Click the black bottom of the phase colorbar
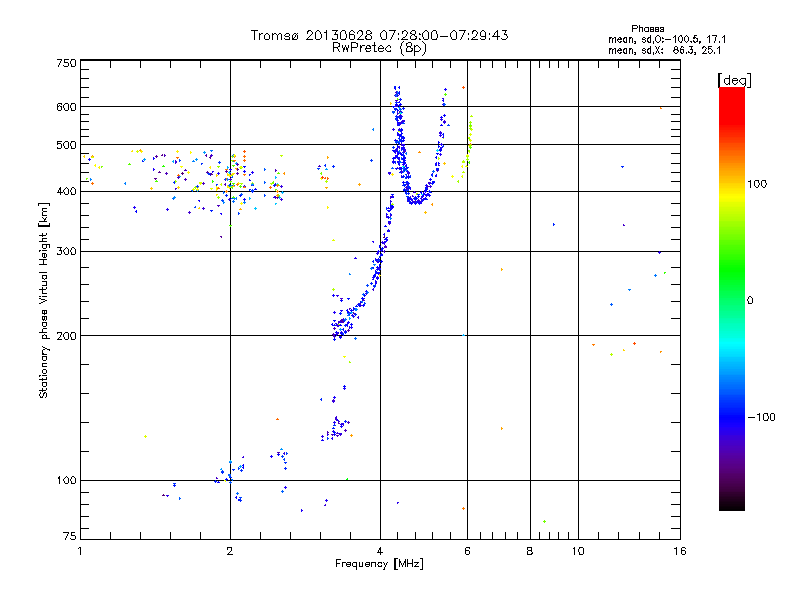800x600 pixels. point(732,504)
